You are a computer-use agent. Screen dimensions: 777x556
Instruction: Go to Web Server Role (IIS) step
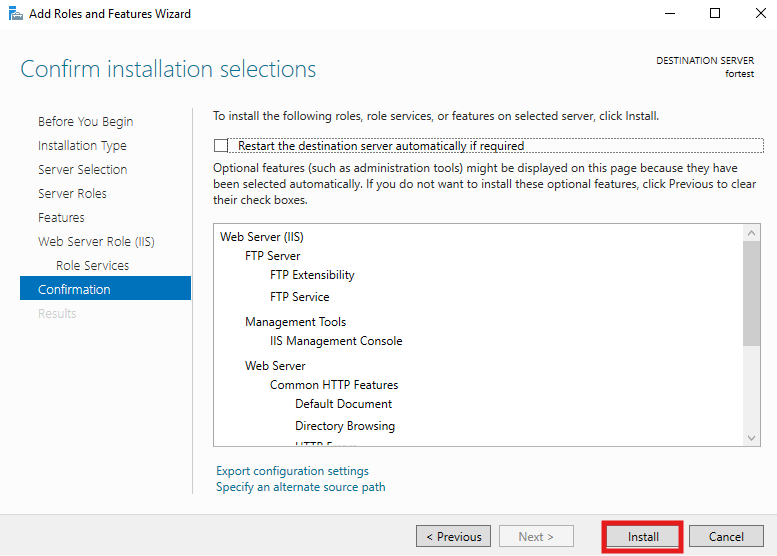[96, 241]
